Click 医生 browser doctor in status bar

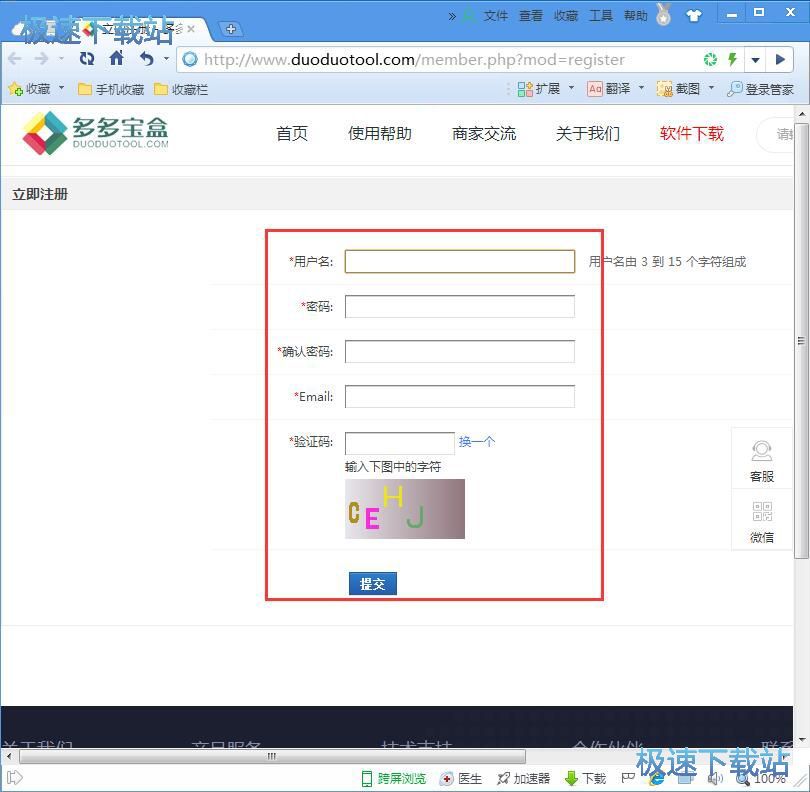[461, 778]
